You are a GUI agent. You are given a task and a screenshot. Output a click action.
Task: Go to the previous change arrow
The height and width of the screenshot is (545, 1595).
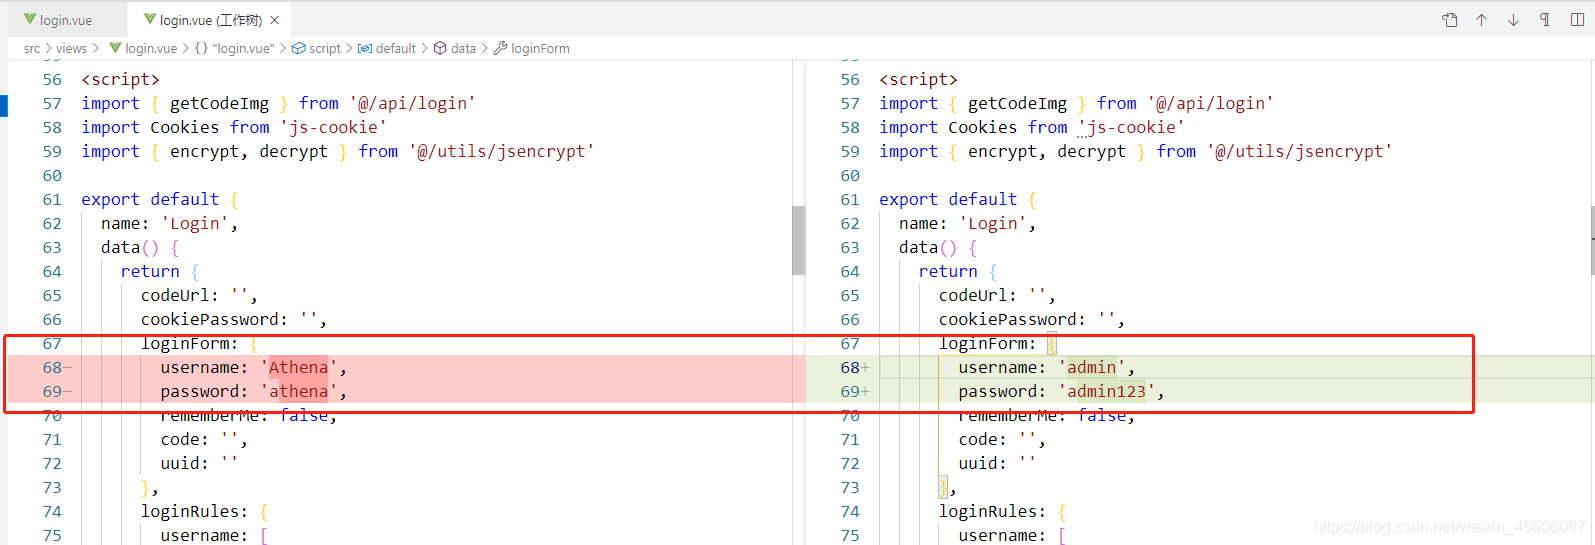pyautogui.click(x=1482, y=20)
